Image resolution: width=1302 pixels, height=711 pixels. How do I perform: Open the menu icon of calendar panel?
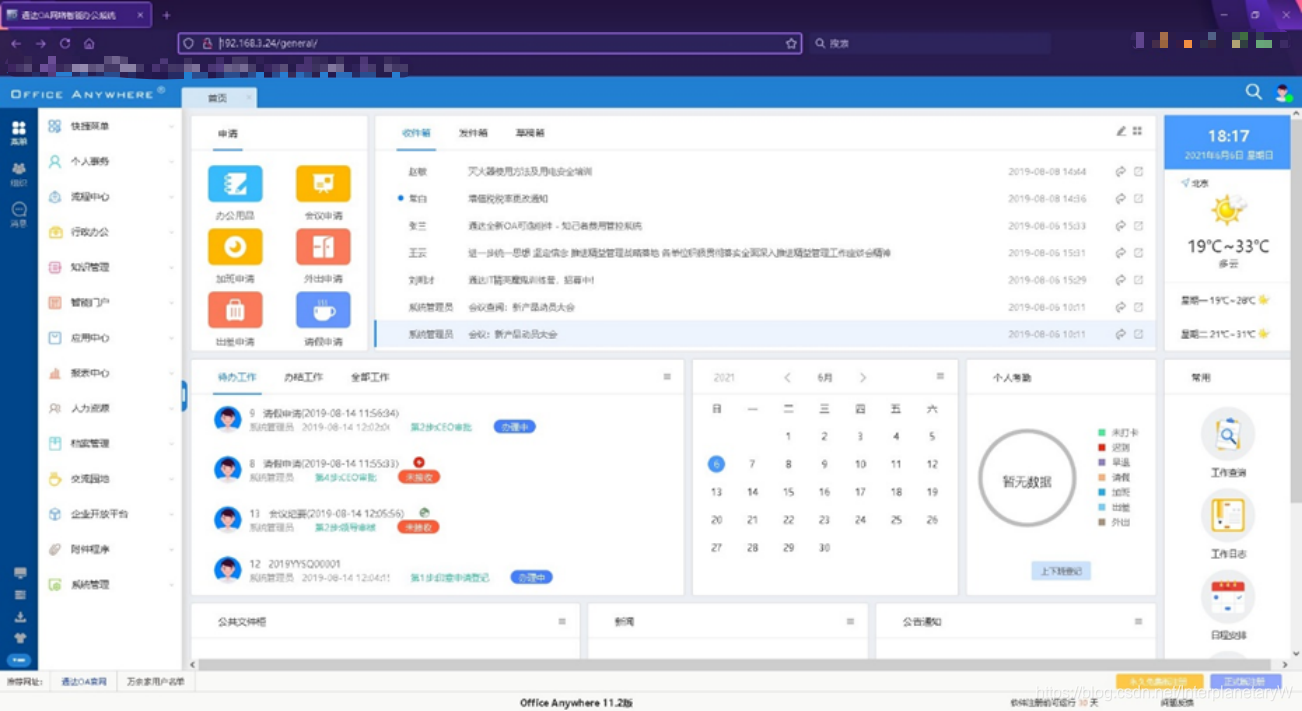pos(940,377)
